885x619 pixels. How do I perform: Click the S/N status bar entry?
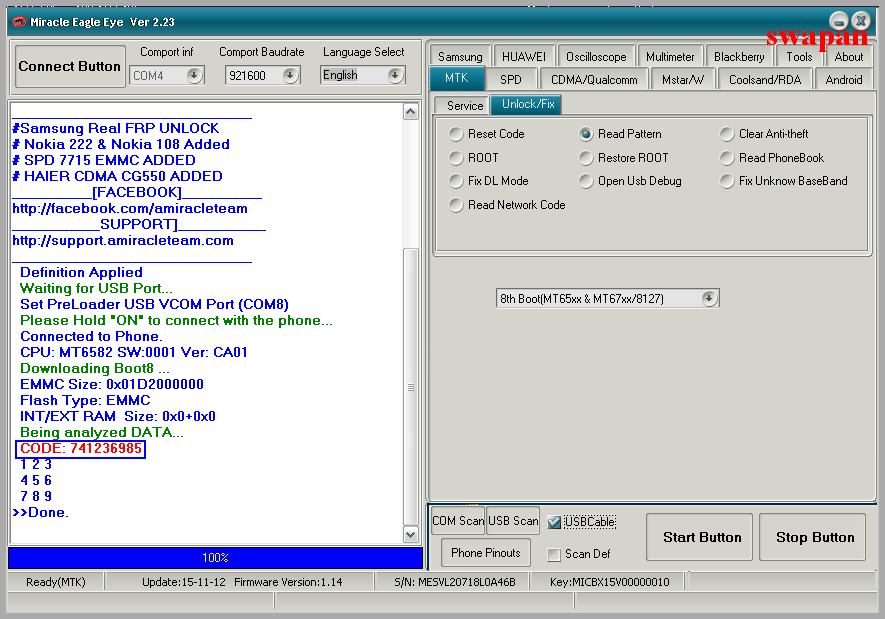point(455,582)
